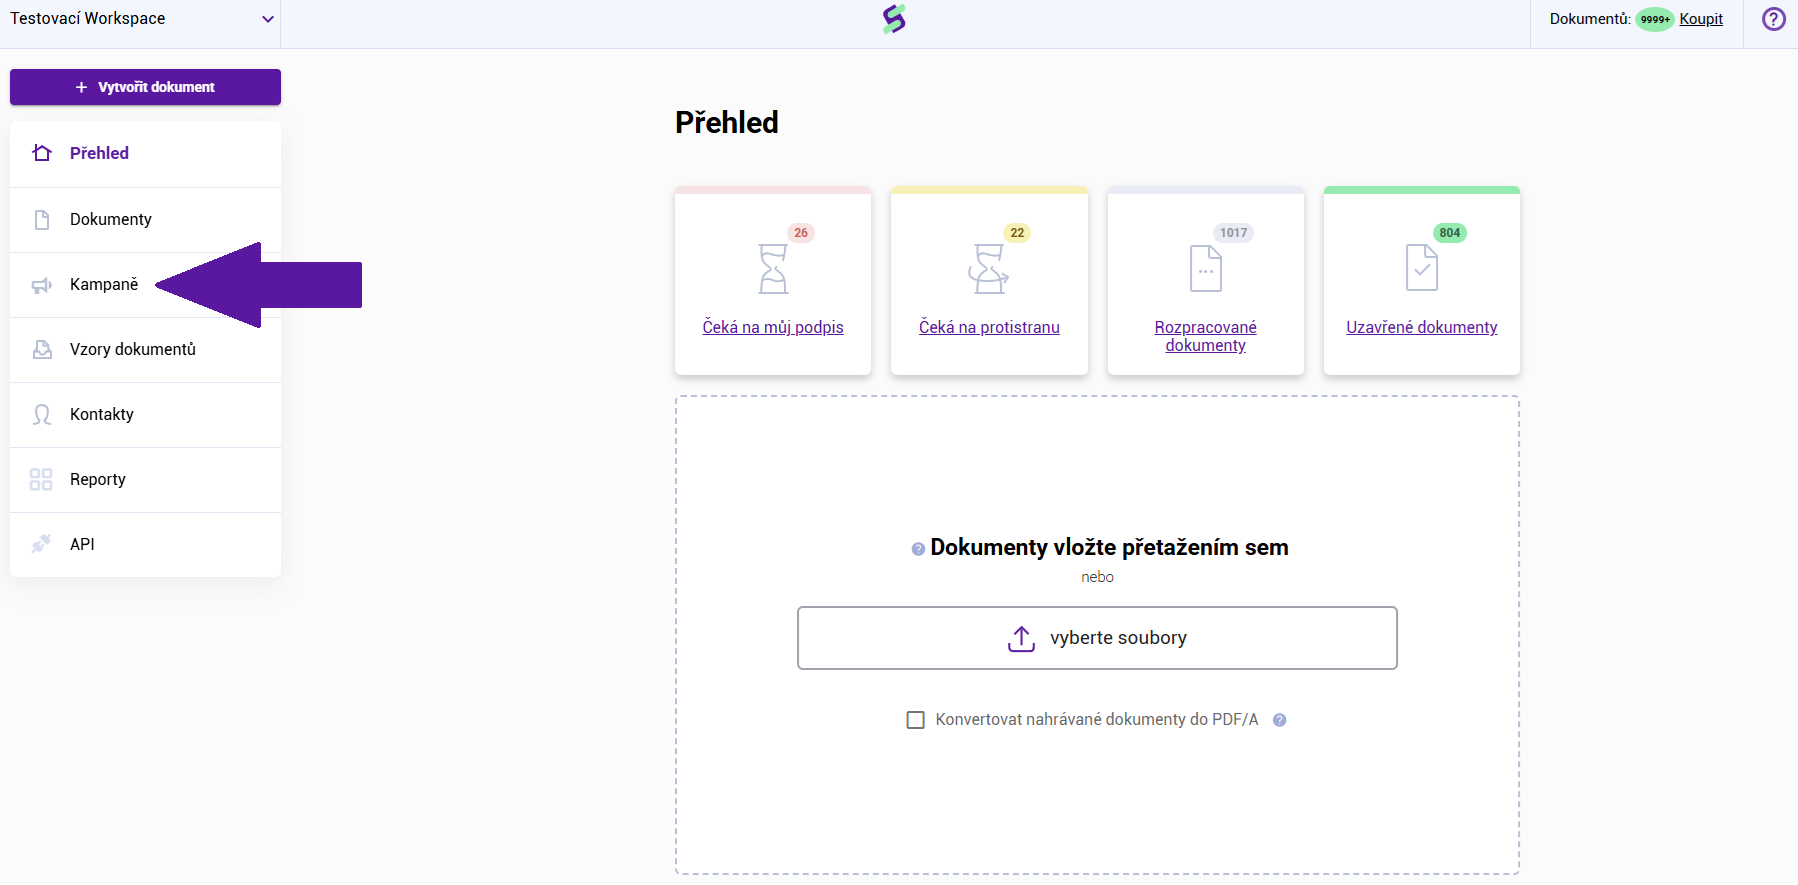Image resolution: width=1798 pixels, height=885 pixels.
Task: Click the help question mark in top bar
Action: click(1773, 19)
